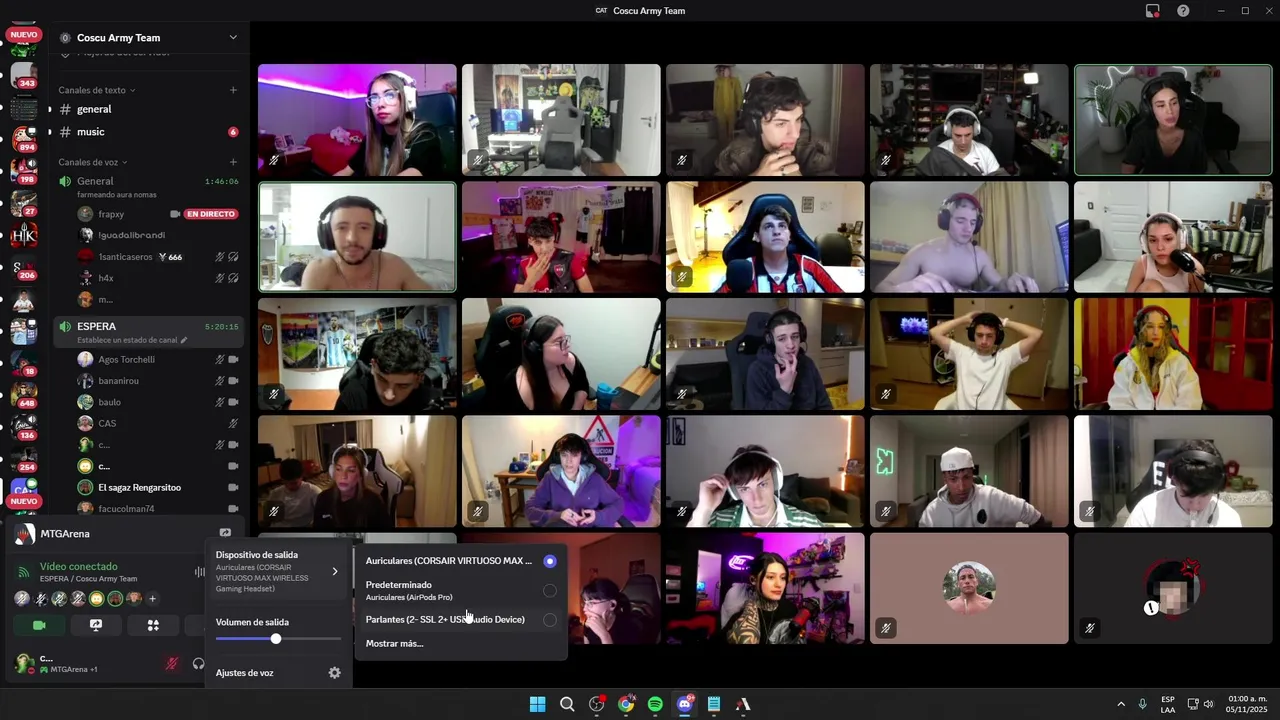Expand Coscu Army Team server menu
Viewport: 1280px width, 720px height.
tap(233, 38)
